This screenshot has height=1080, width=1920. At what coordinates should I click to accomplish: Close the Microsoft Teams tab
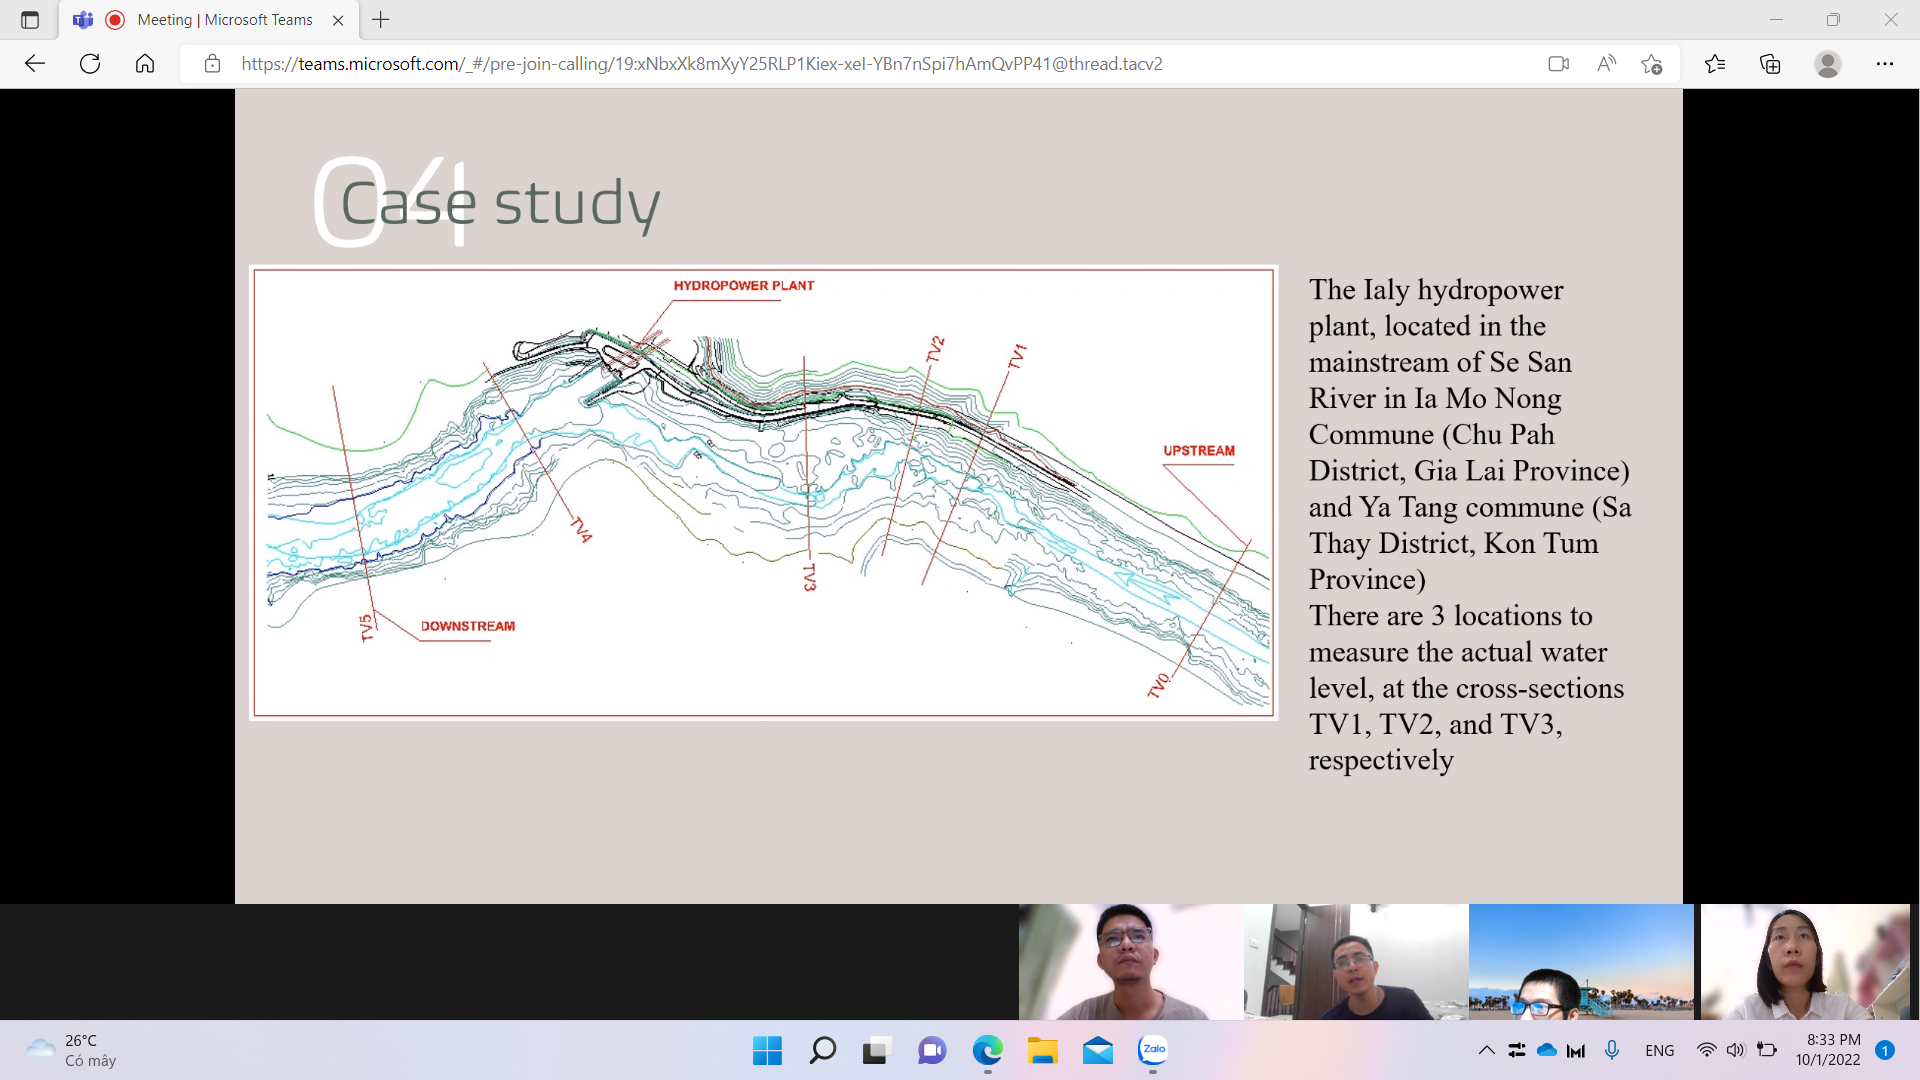click(338, 20)
